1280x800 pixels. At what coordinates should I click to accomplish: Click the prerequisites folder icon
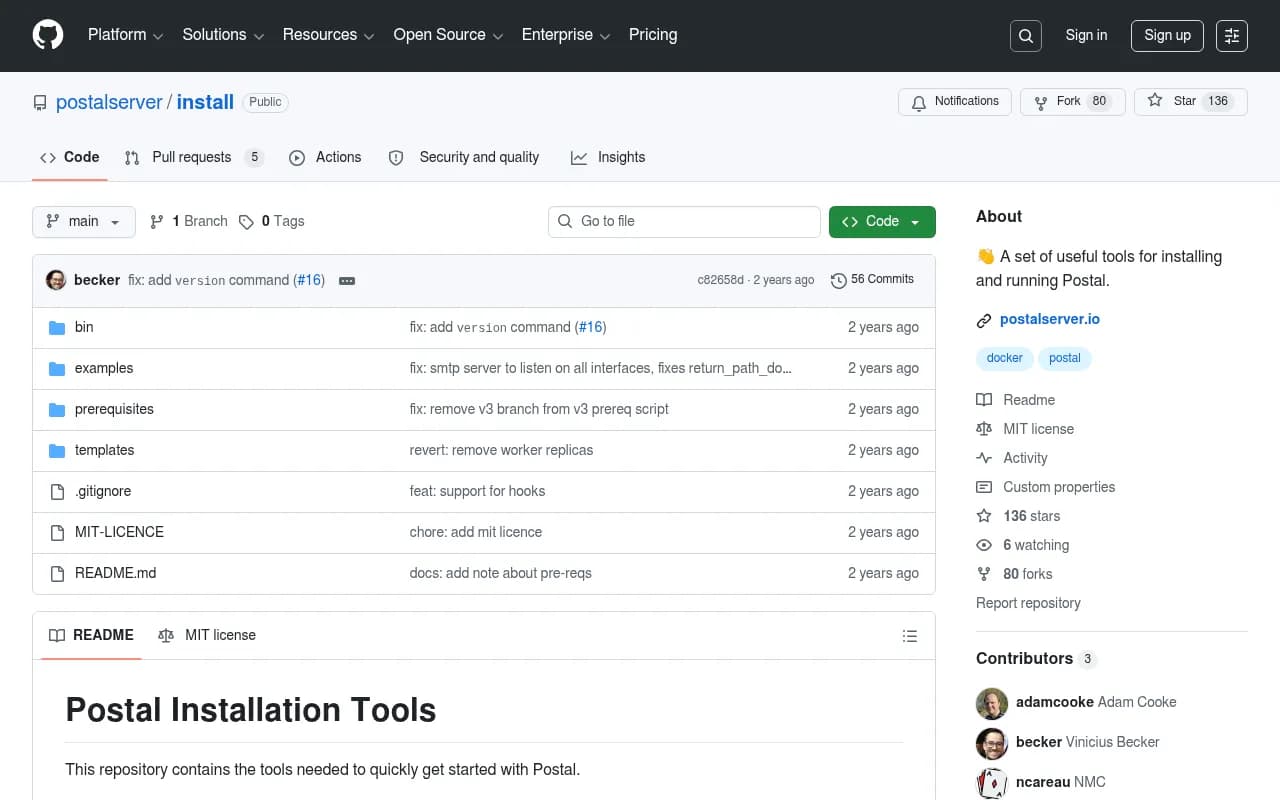tap(57, 409)
